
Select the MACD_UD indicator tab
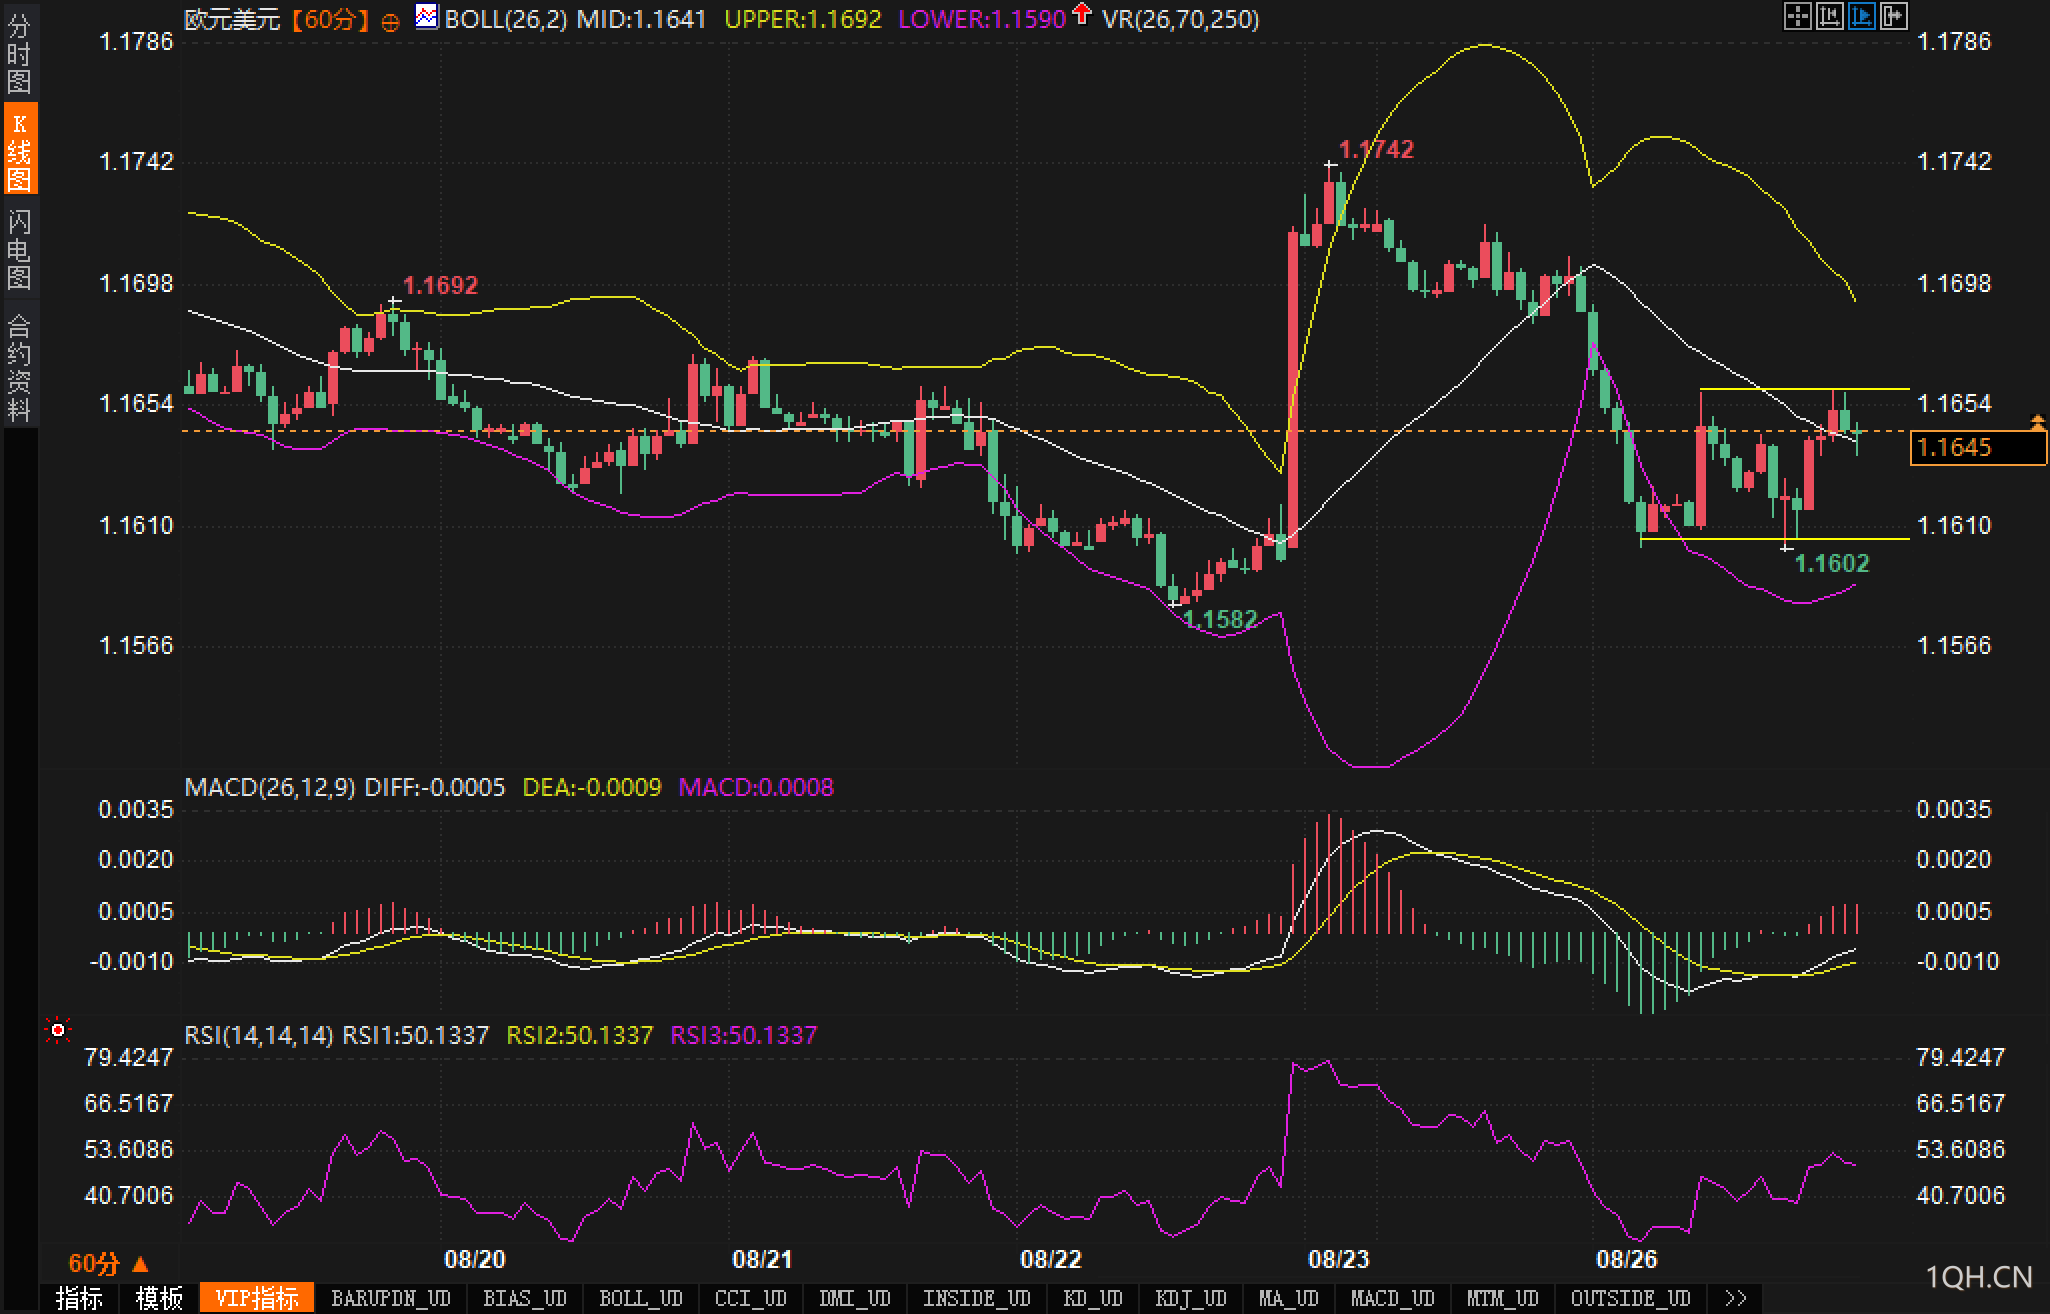click(x=1392, y=1298)
